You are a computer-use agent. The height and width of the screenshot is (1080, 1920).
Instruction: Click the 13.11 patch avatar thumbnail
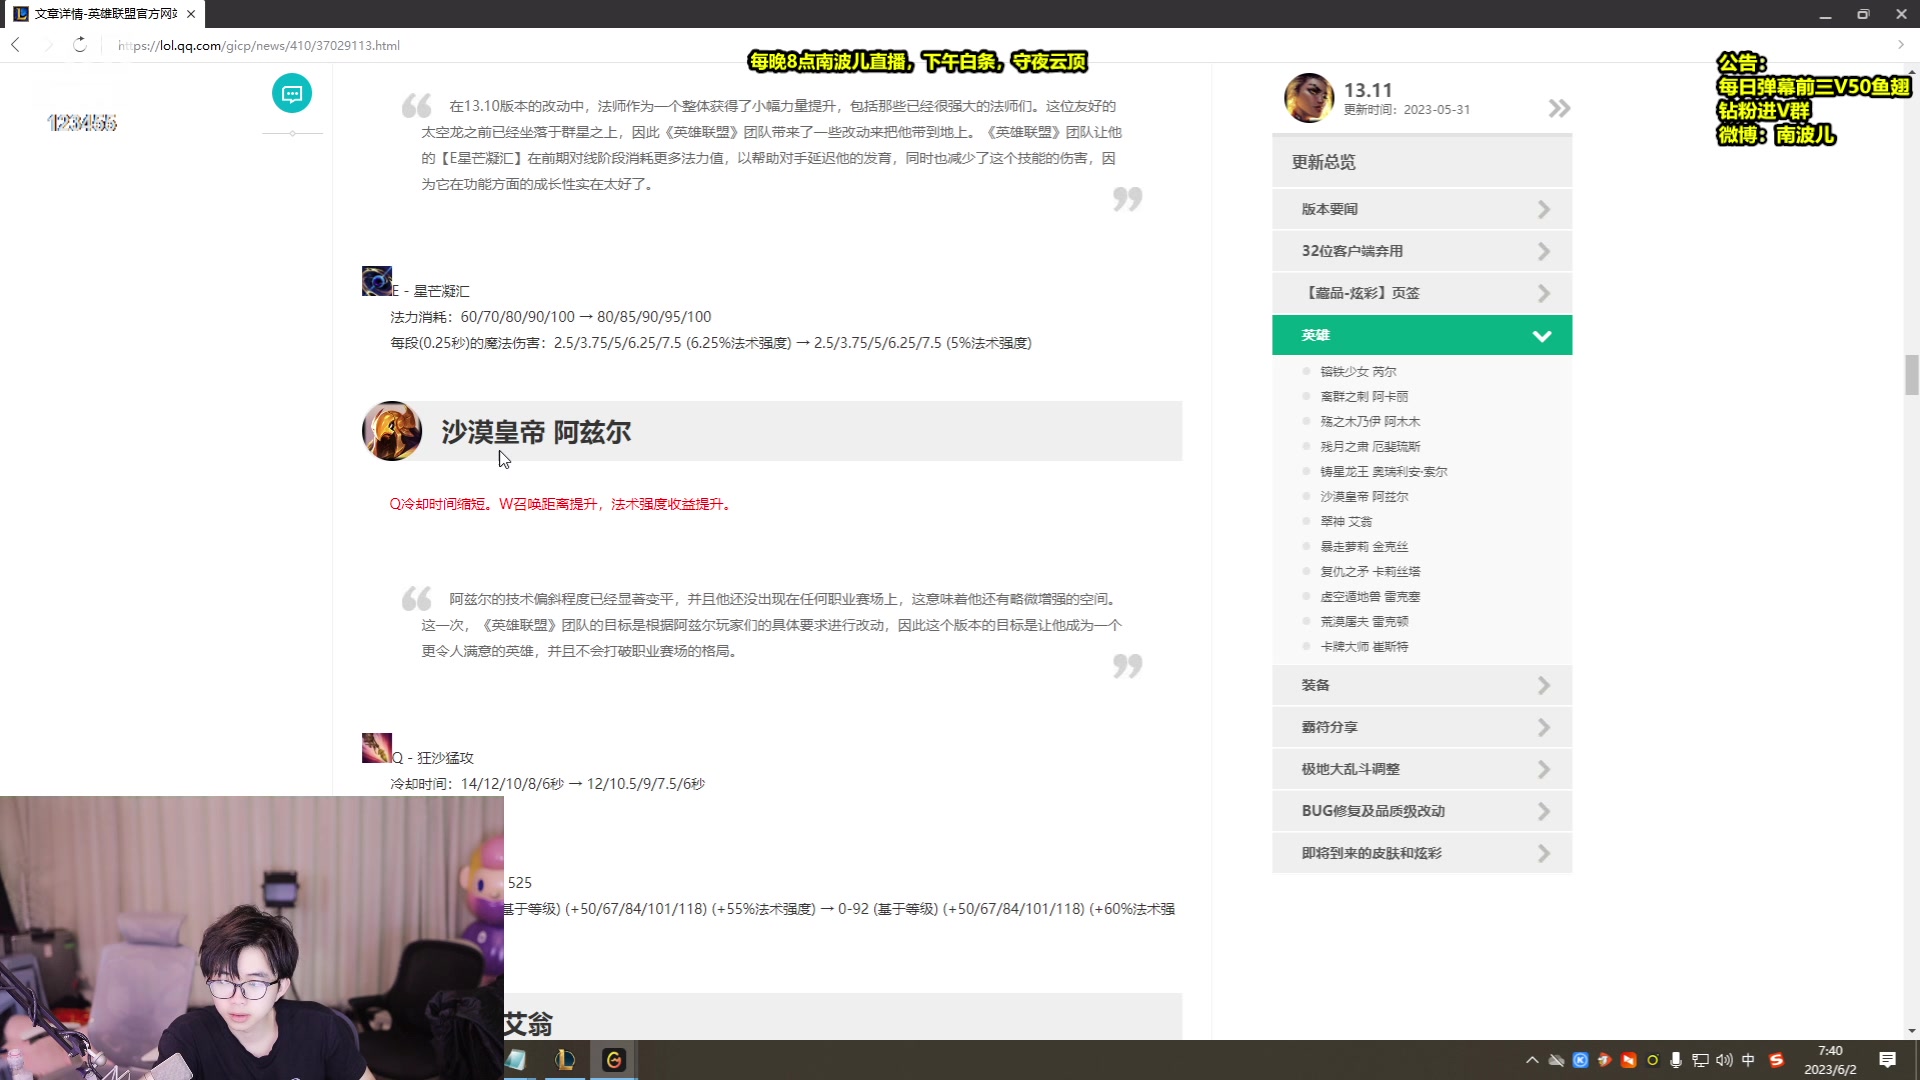tap(1309, 98)
